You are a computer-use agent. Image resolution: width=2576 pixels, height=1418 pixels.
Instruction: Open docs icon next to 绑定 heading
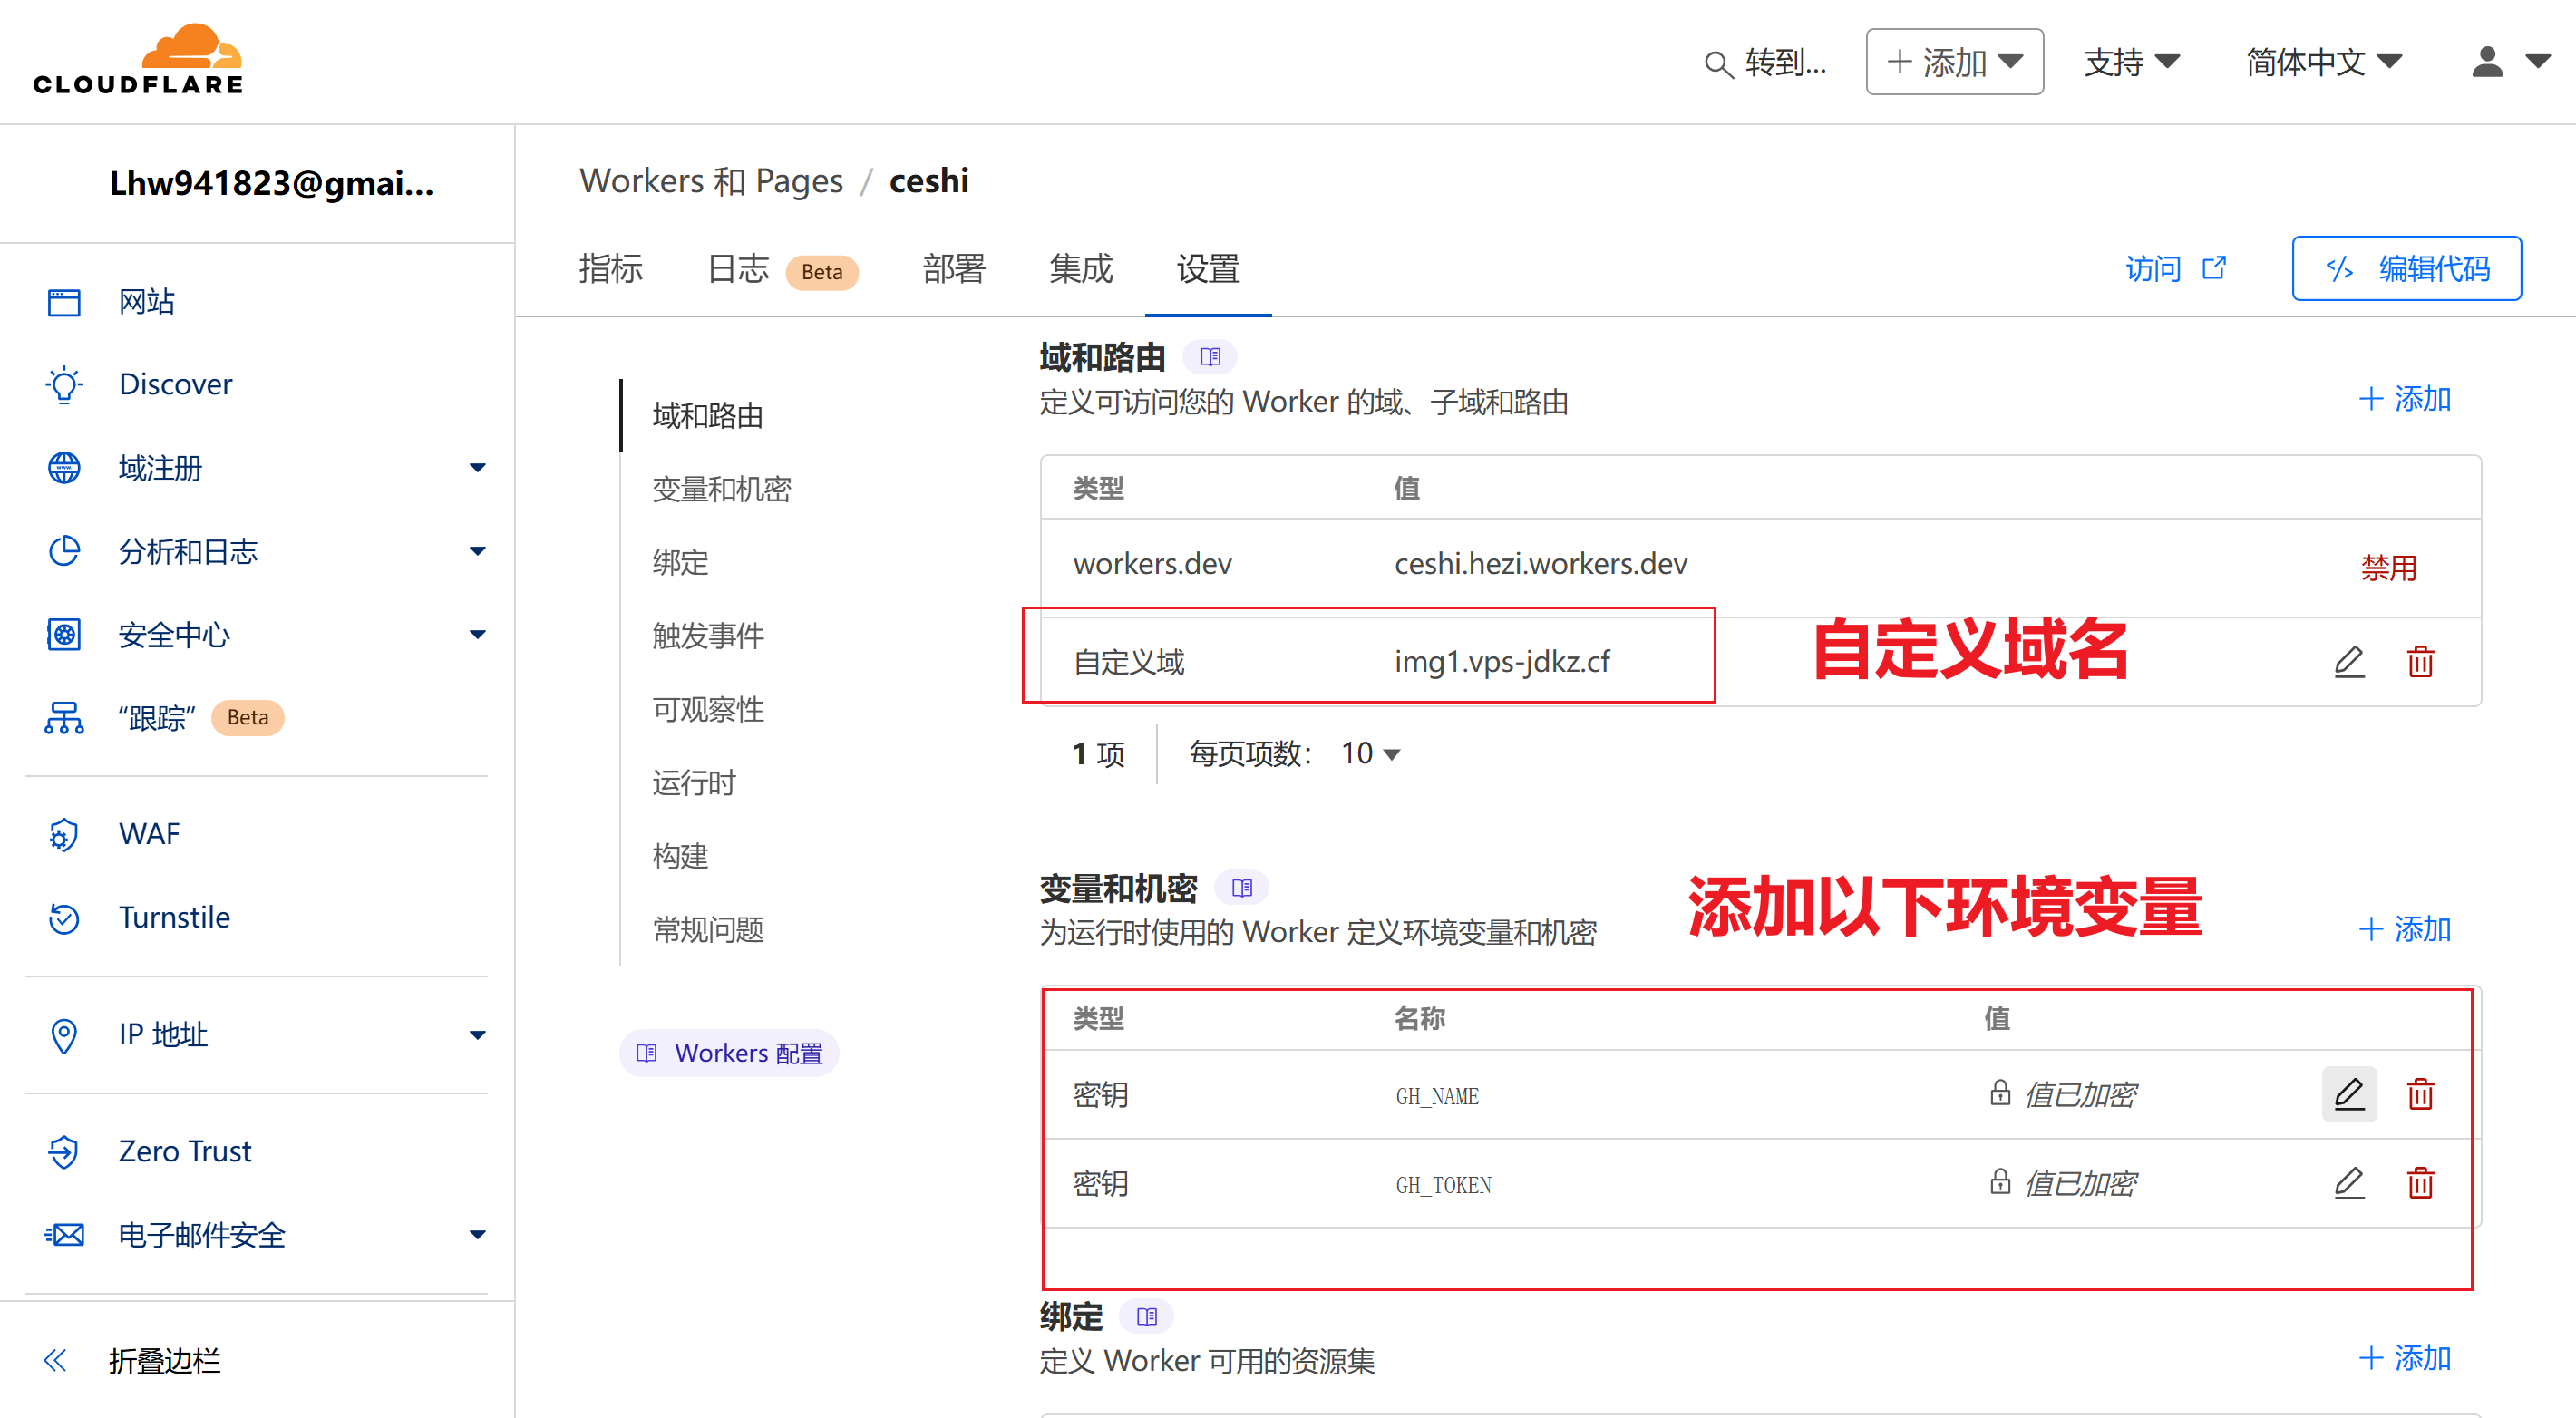1146,1316
